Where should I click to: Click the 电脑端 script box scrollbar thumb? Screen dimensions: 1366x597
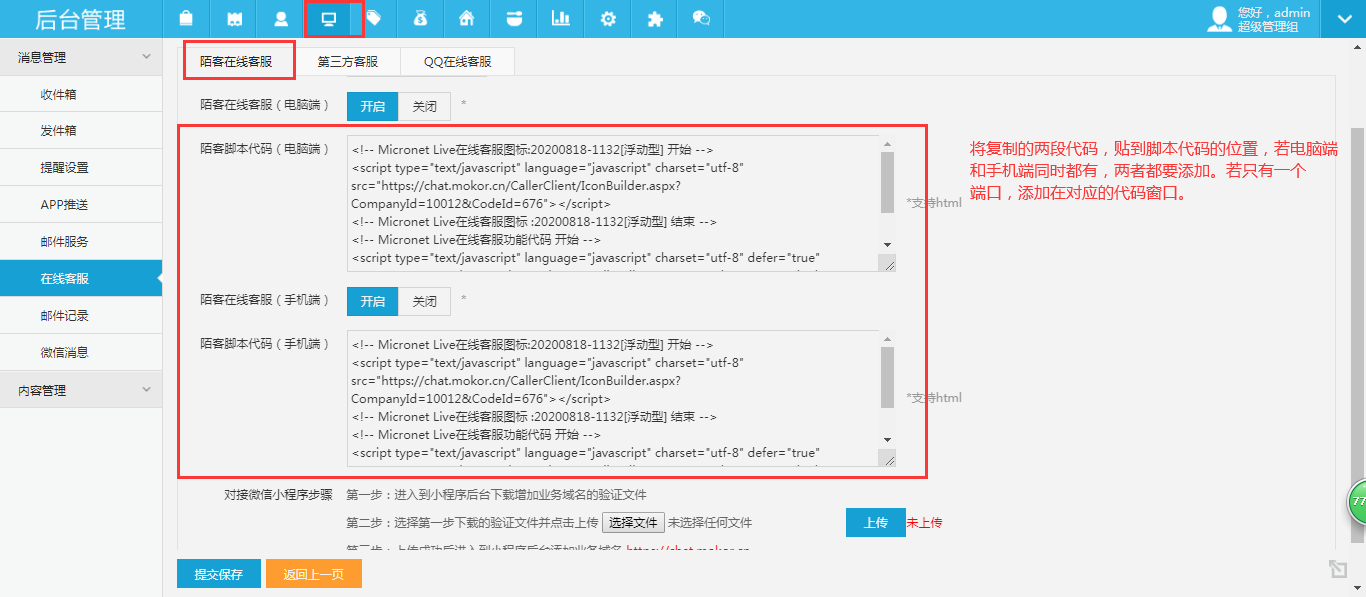tap(887, 182)
